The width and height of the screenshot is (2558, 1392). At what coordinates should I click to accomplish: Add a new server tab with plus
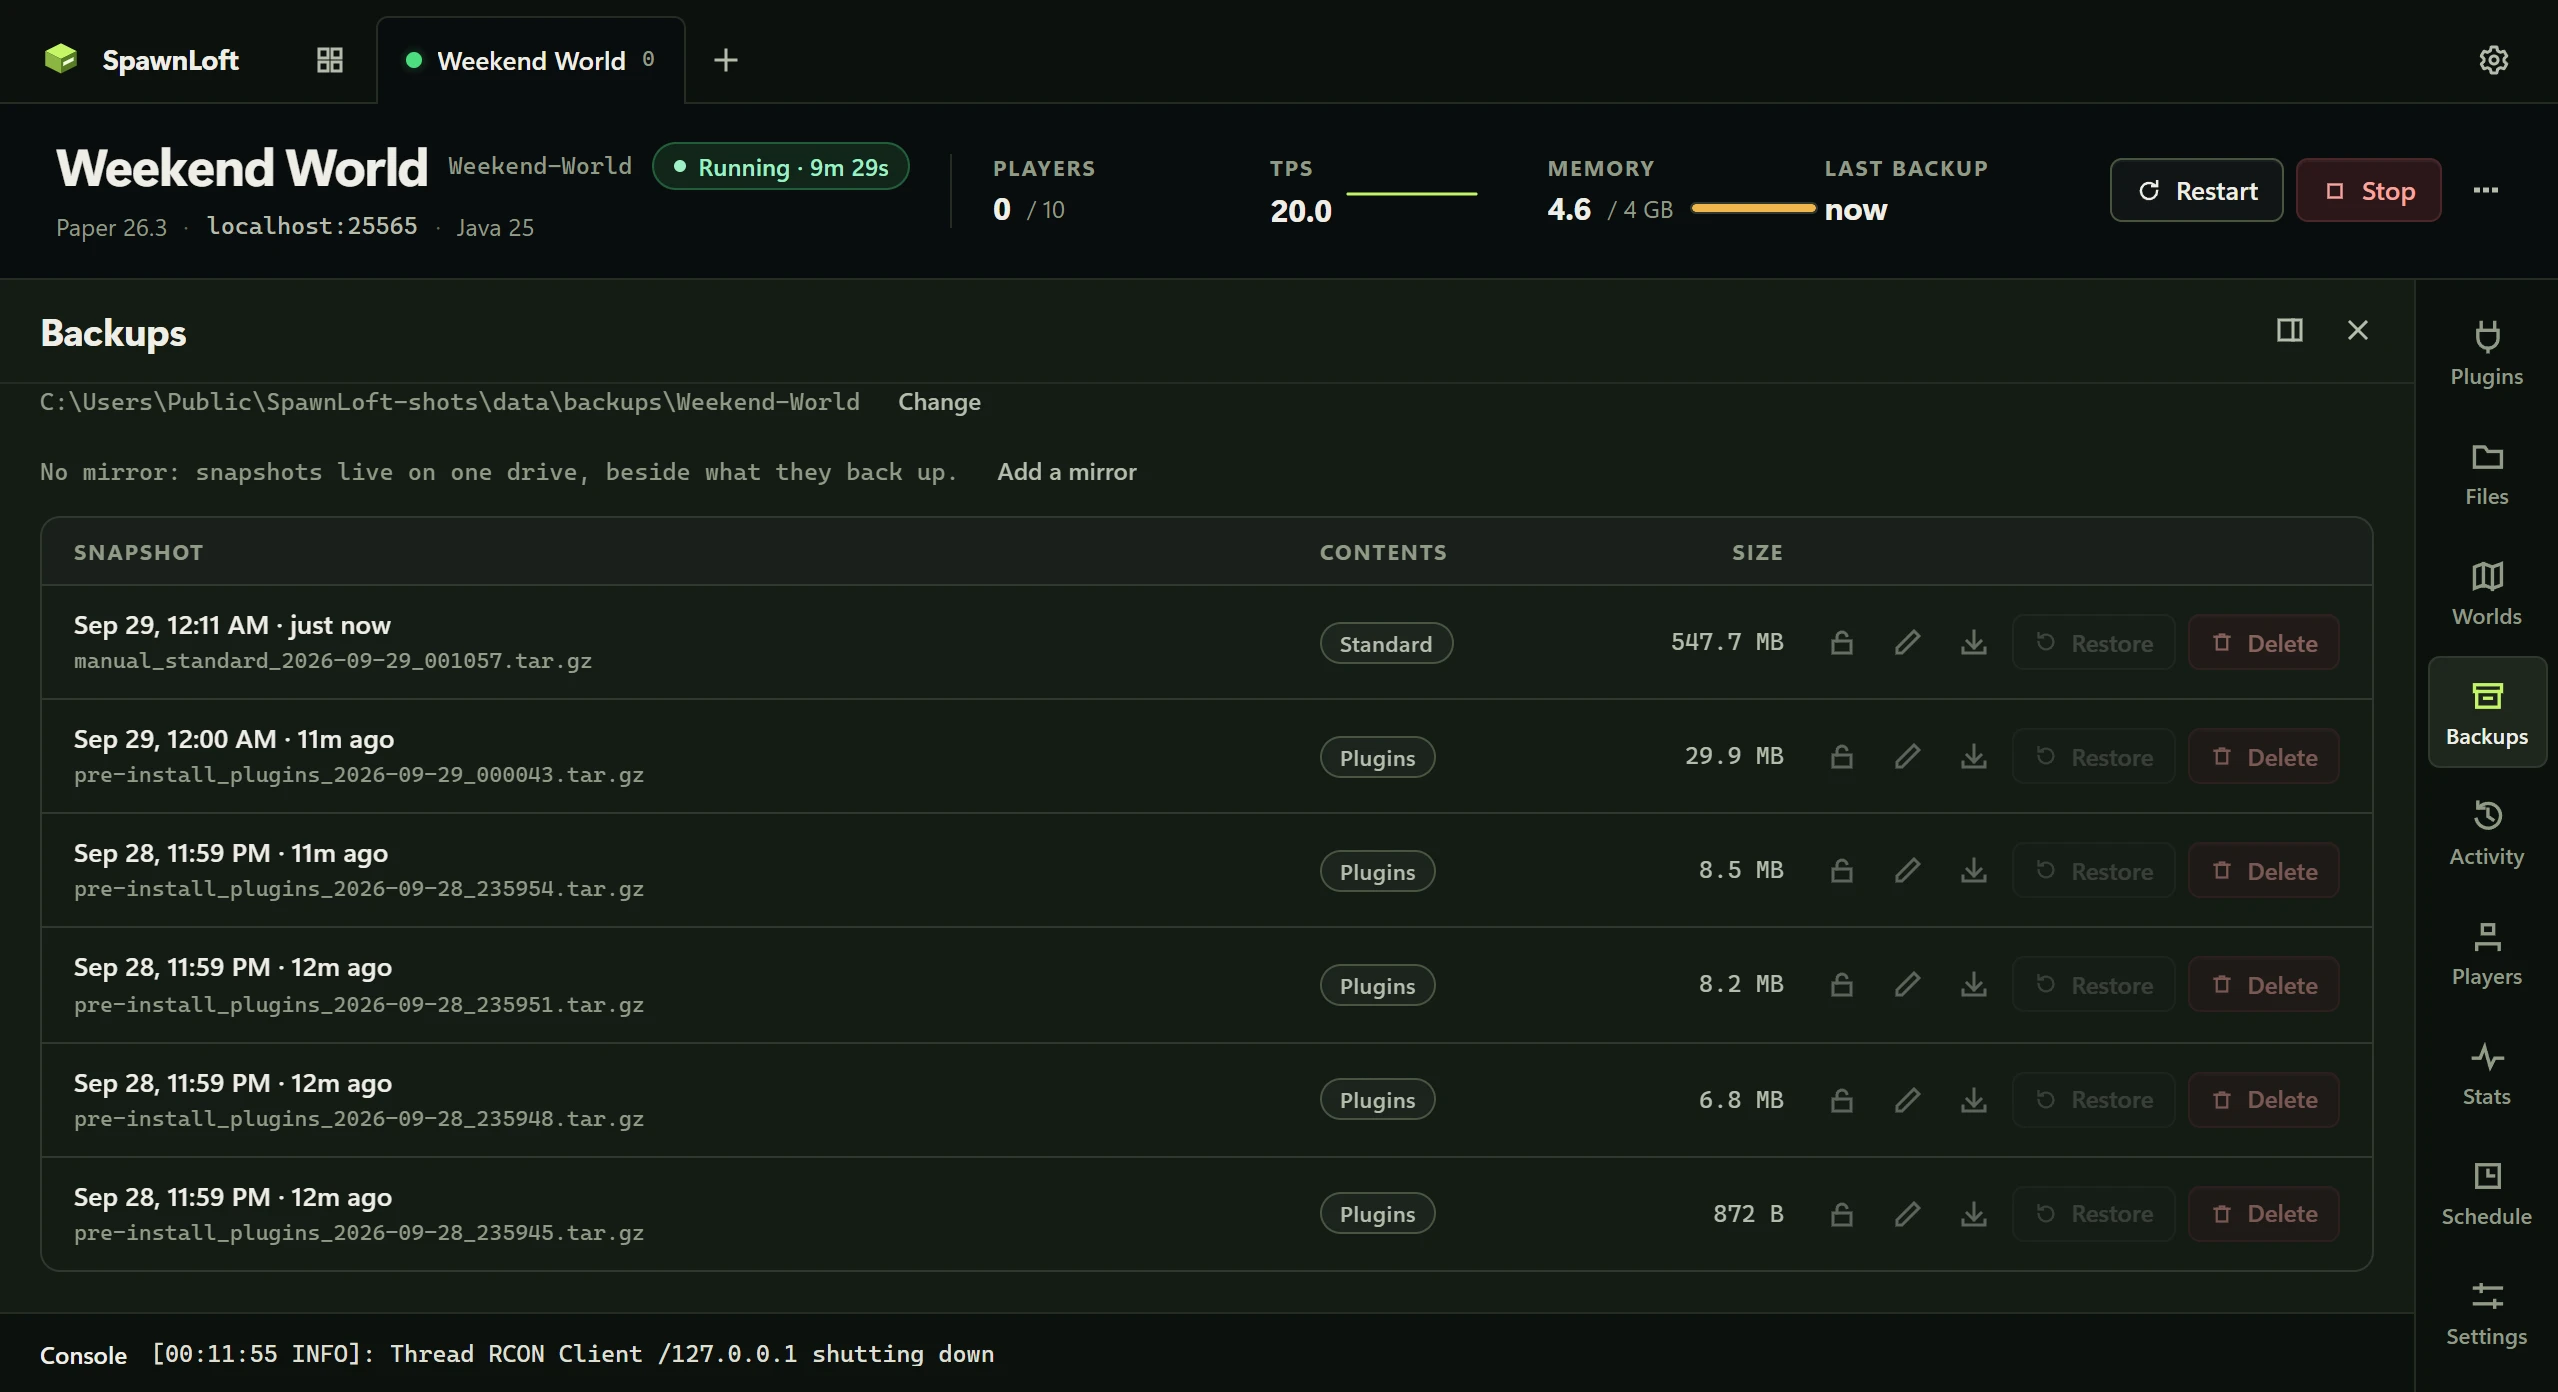[x=726, y=60]
